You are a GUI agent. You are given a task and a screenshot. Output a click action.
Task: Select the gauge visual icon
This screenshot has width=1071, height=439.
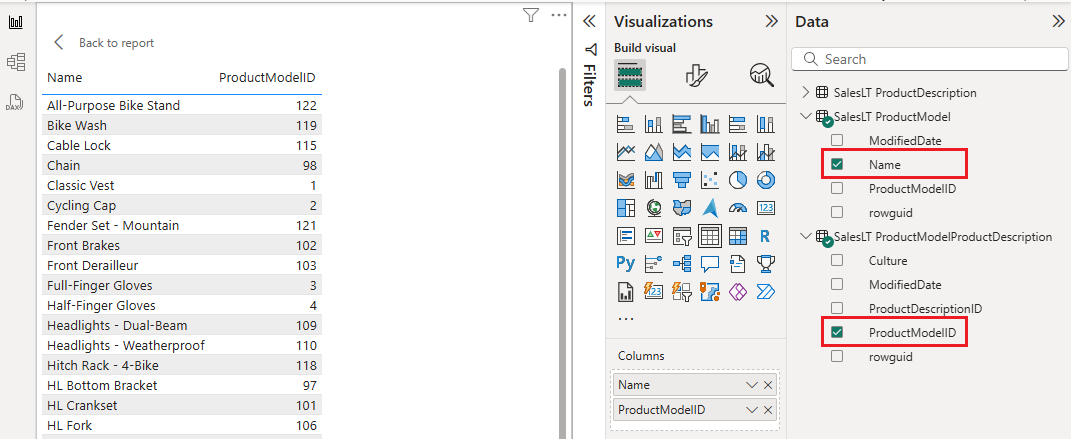click(738, 208)
